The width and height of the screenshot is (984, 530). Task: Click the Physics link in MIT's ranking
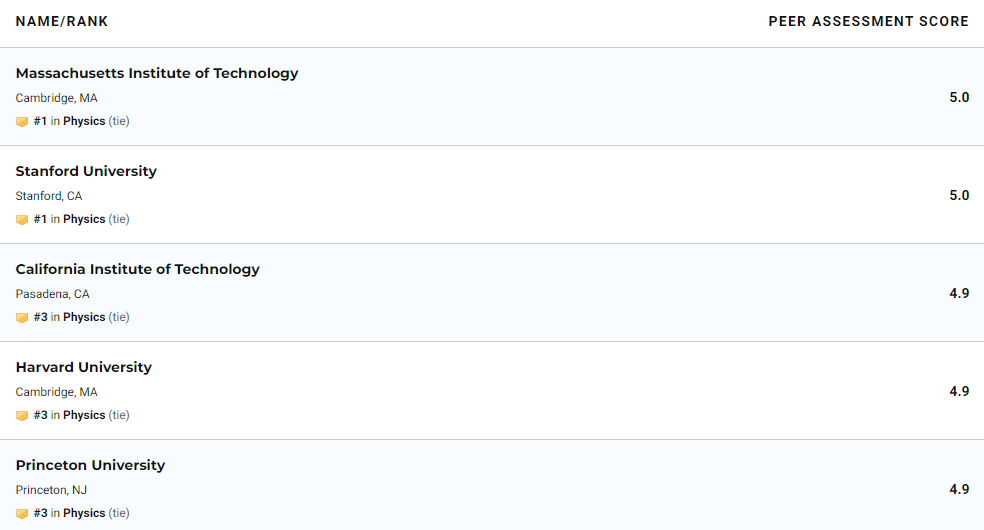coord(84,121)
